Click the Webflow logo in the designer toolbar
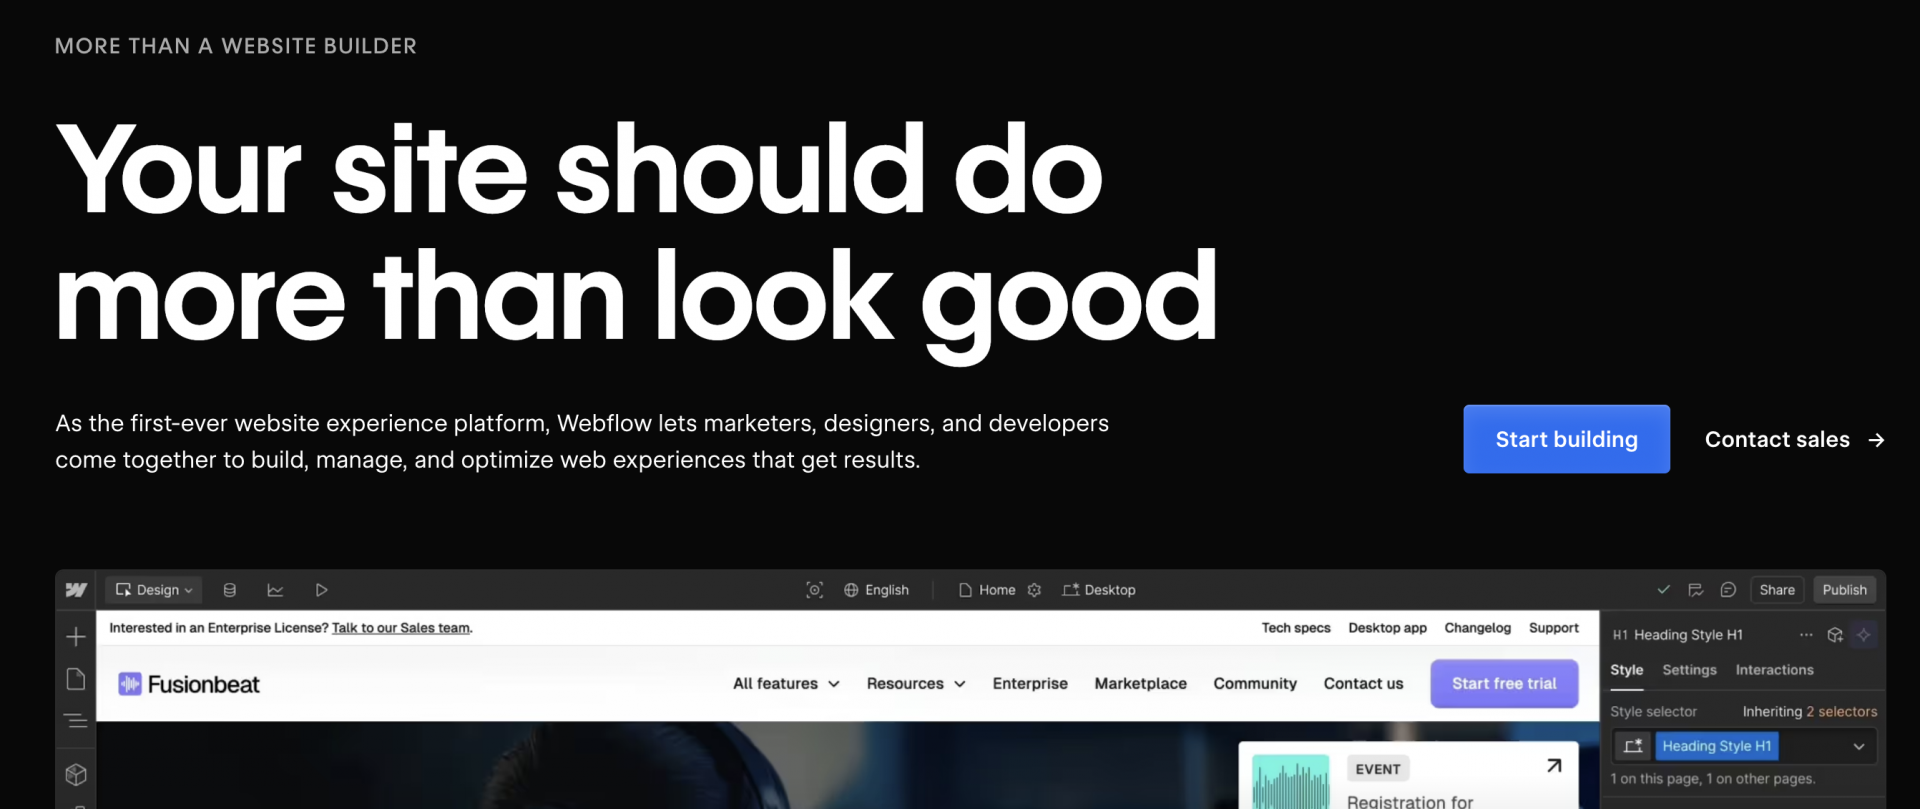This screenshot has width=1920, height=809. 76,590
